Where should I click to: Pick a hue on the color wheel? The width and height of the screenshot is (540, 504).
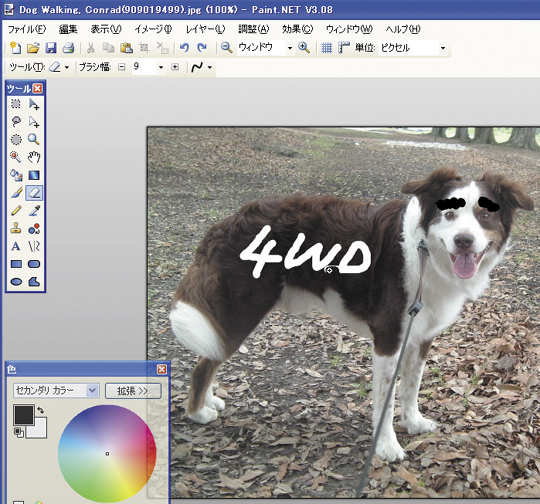[x=107, y=454]
